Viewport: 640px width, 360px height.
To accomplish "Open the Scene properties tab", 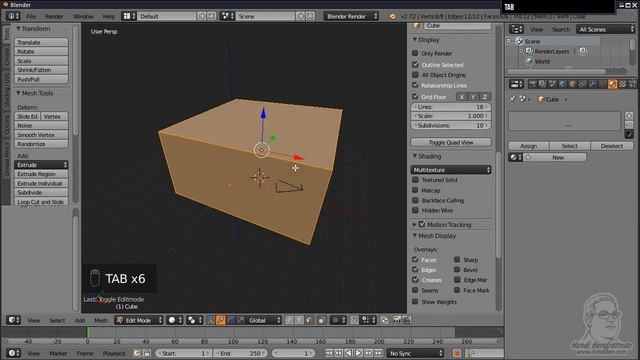I will (x=552, y=84).
